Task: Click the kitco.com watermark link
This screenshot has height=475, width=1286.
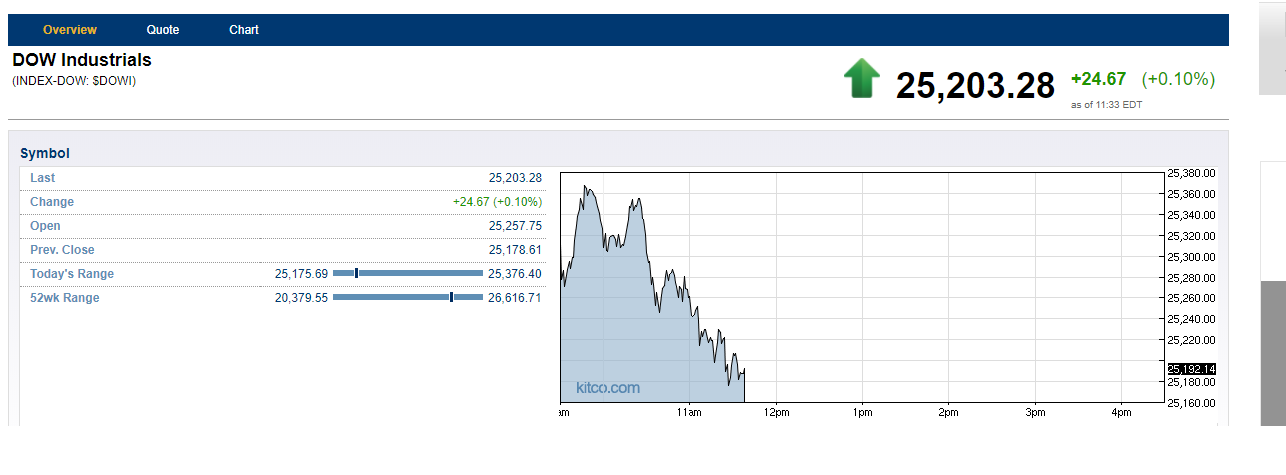Action: [x=608, y=387]
